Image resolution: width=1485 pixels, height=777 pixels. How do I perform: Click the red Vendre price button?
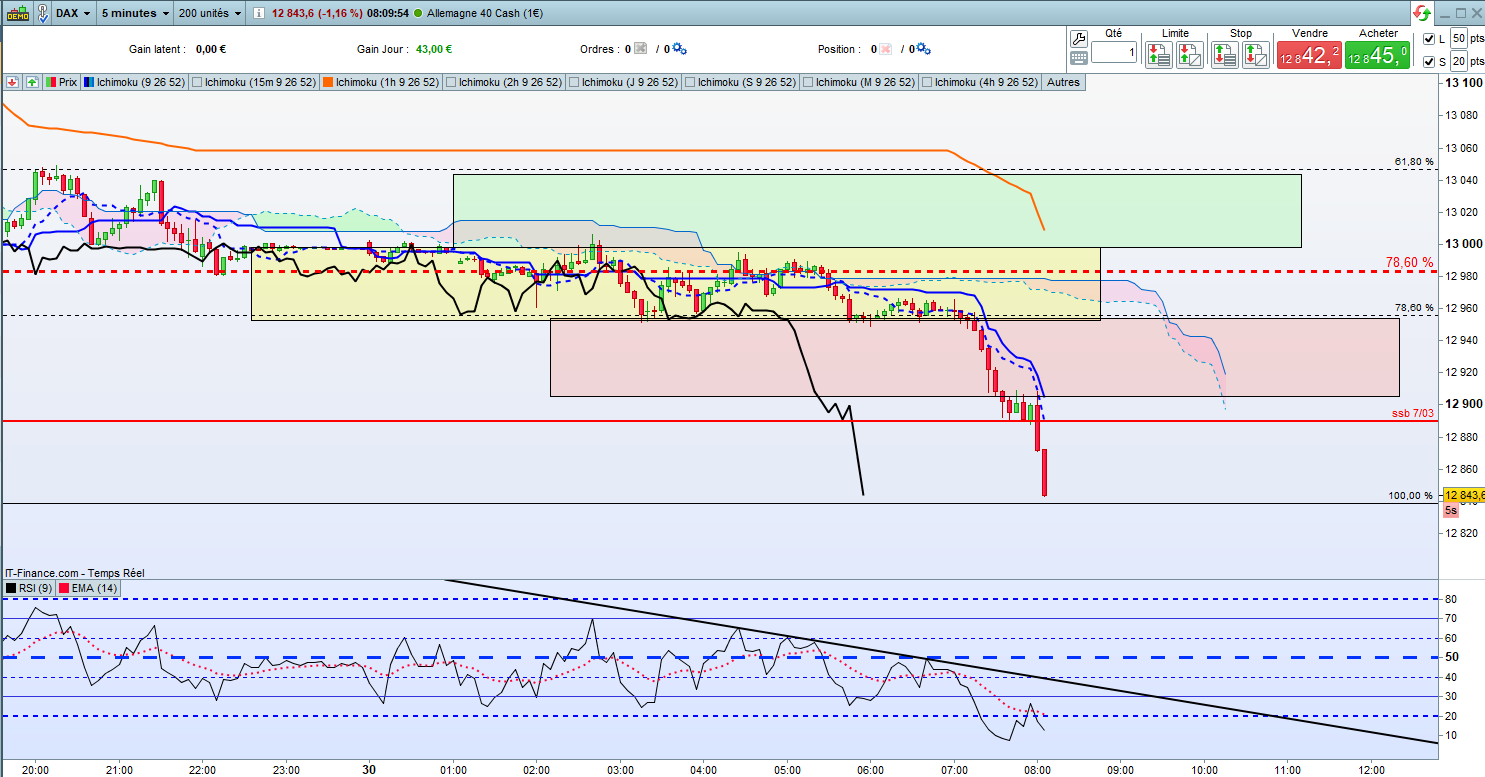coord(1309,56)
